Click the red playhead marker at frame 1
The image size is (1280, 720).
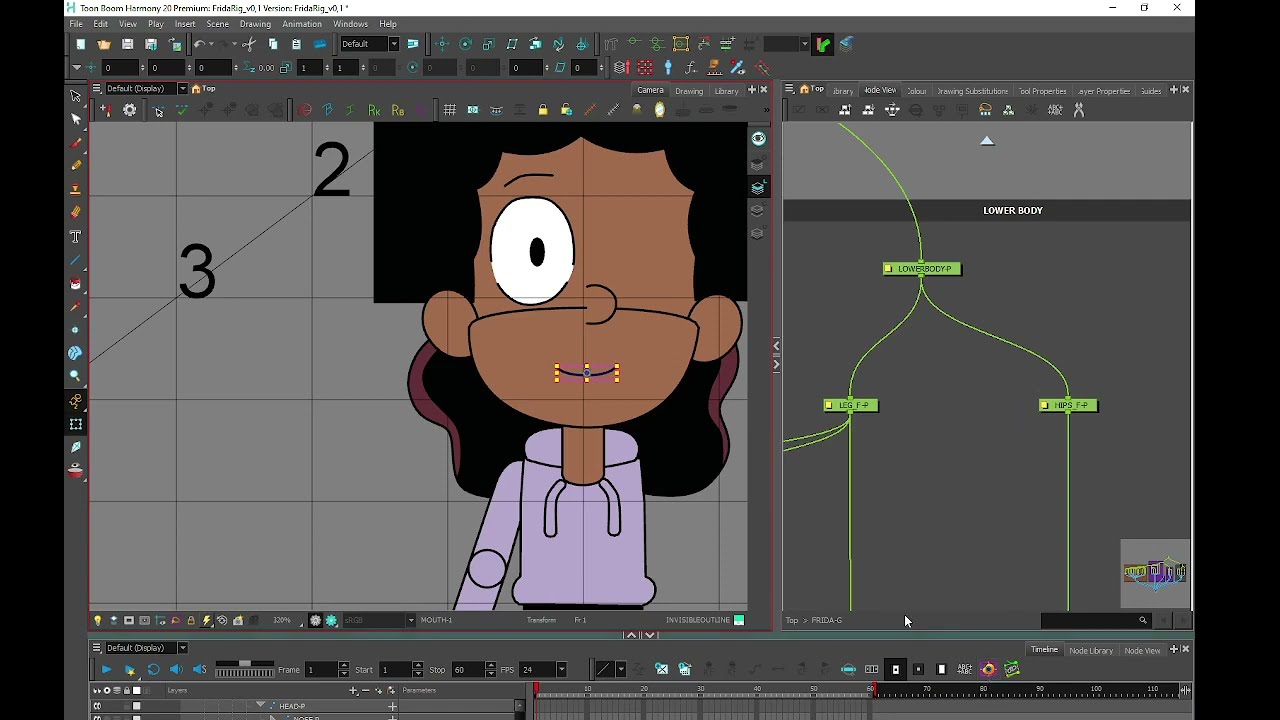pyautogui.click(x=536, y=689)
